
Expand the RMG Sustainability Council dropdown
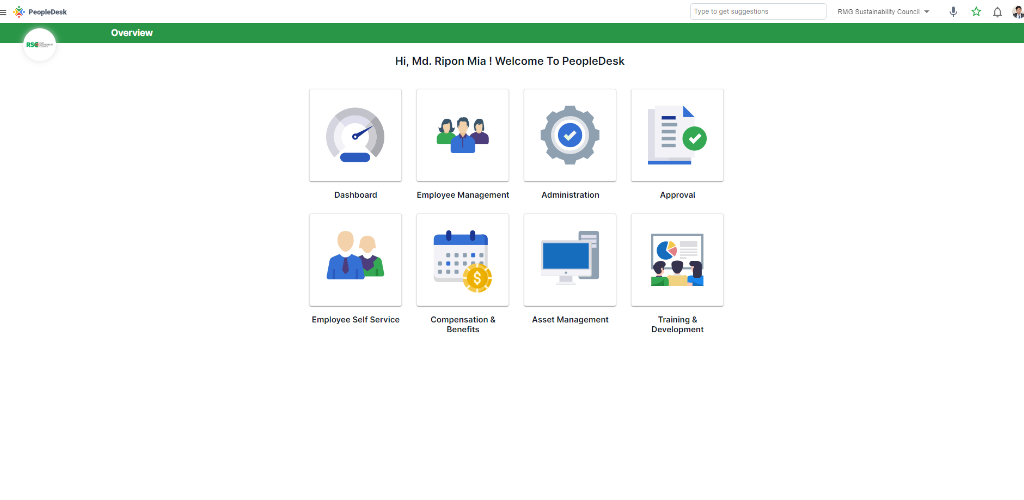click(x=884, y=12)
